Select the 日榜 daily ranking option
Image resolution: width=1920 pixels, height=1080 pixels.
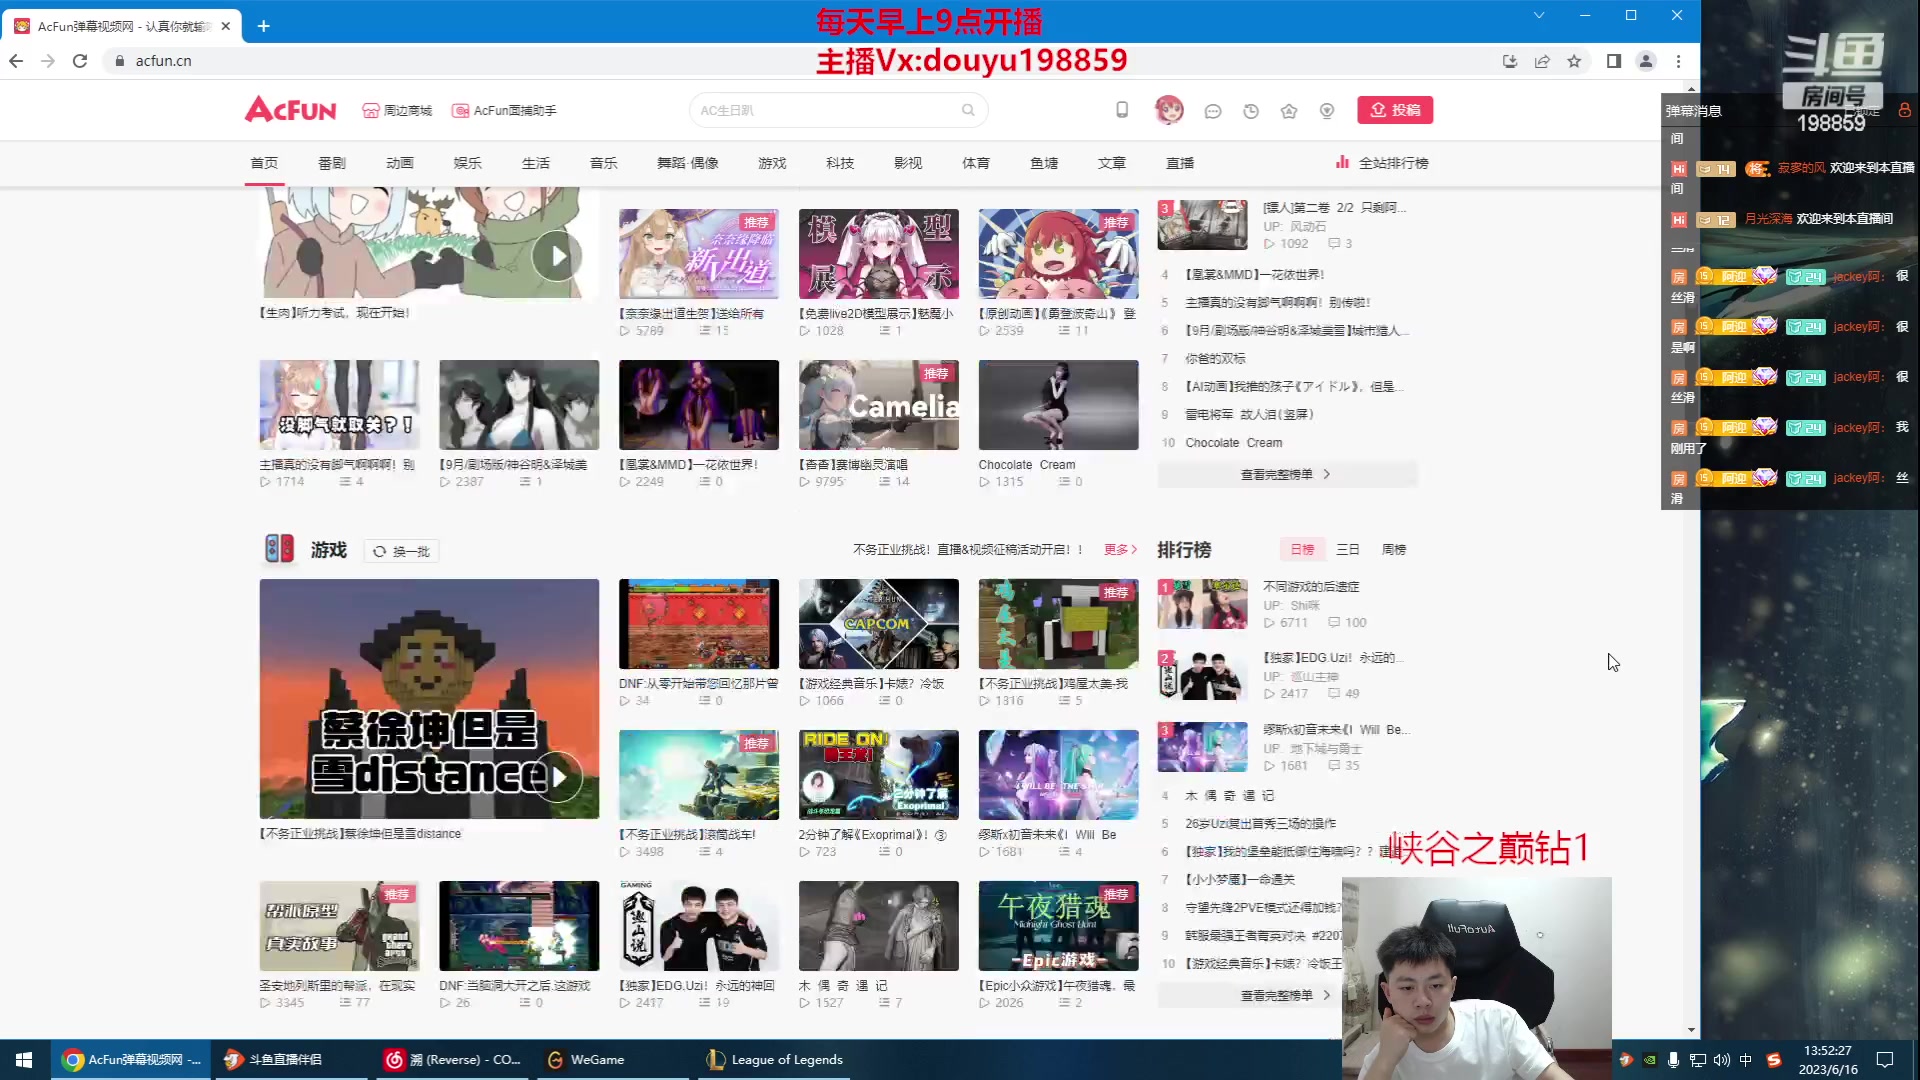point(1301,549)
